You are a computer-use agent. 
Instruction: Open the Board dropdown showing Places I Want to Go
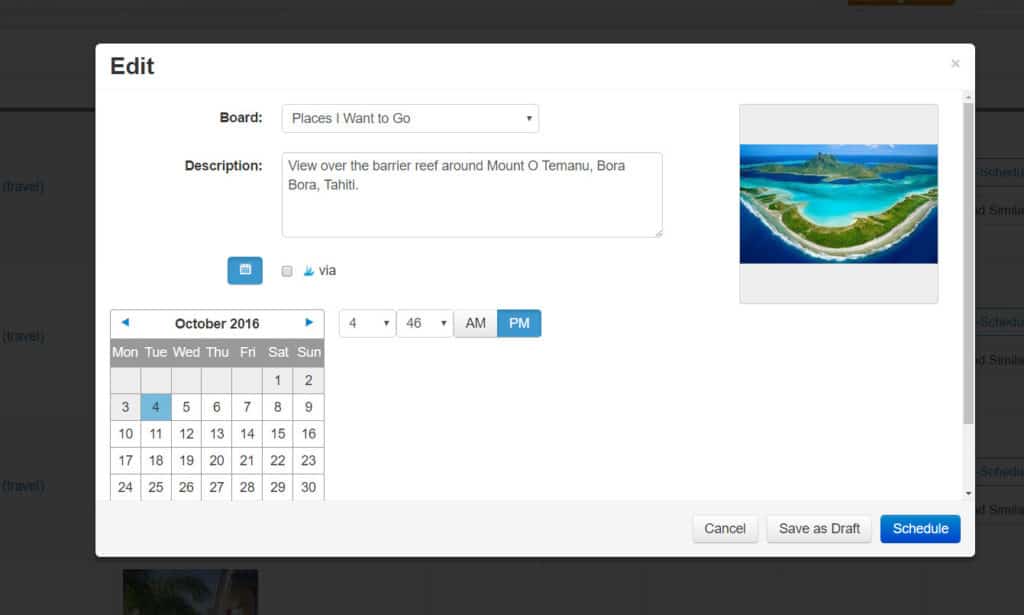pos(410,118)
